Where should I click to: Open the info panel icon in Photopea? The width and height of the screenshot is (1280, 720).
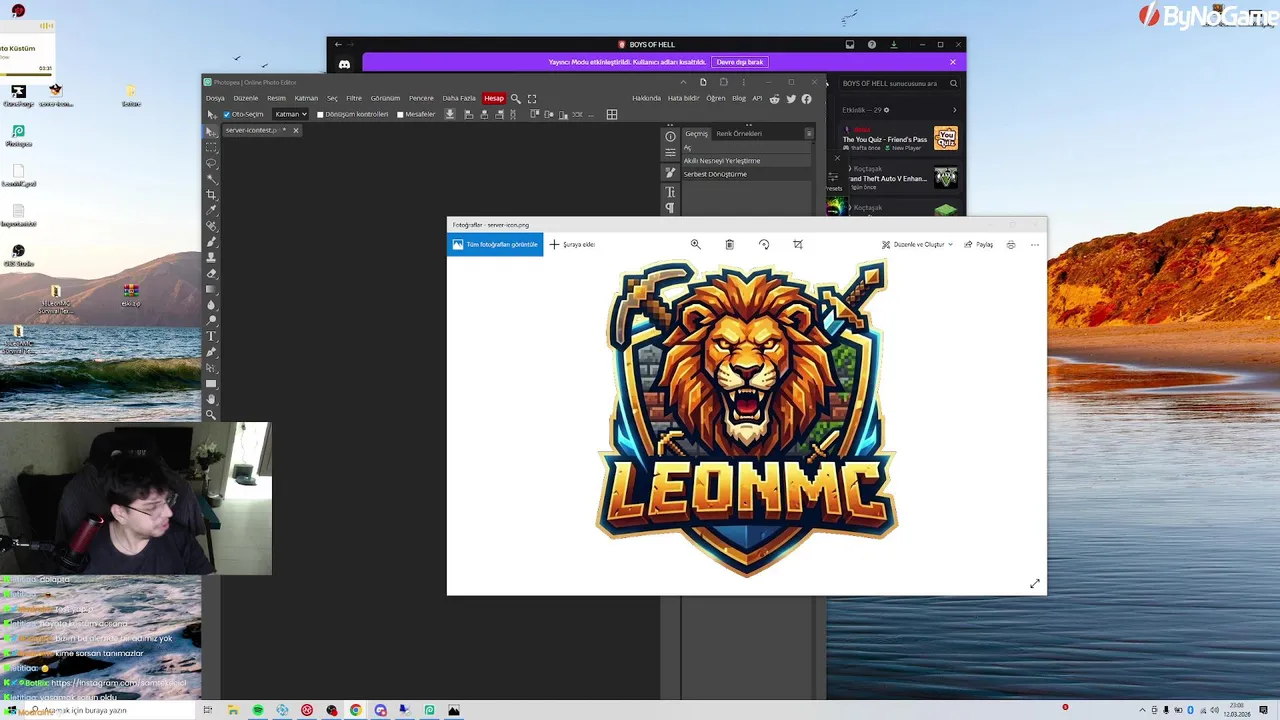point(670,136)
